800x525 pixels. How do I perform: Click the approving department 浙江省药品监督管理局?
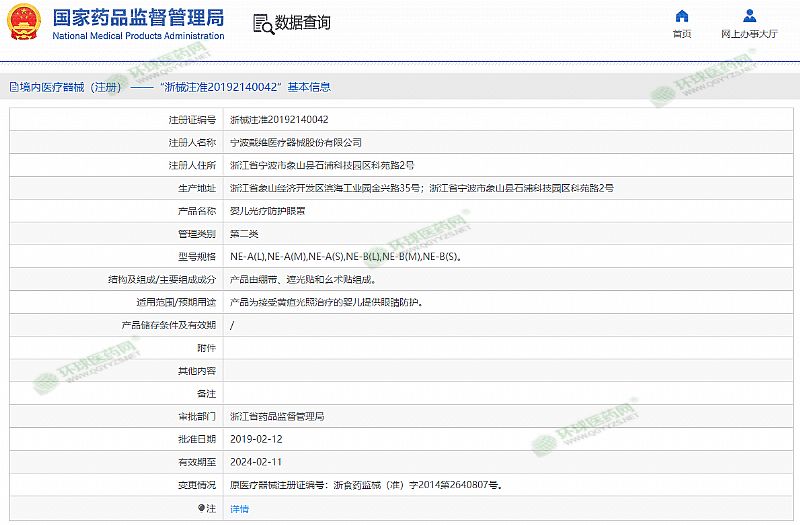277,416
